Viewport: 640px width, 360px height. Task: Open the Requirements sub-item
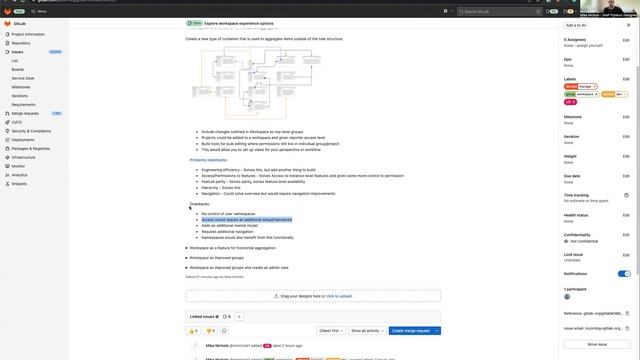tap(23, 104)
